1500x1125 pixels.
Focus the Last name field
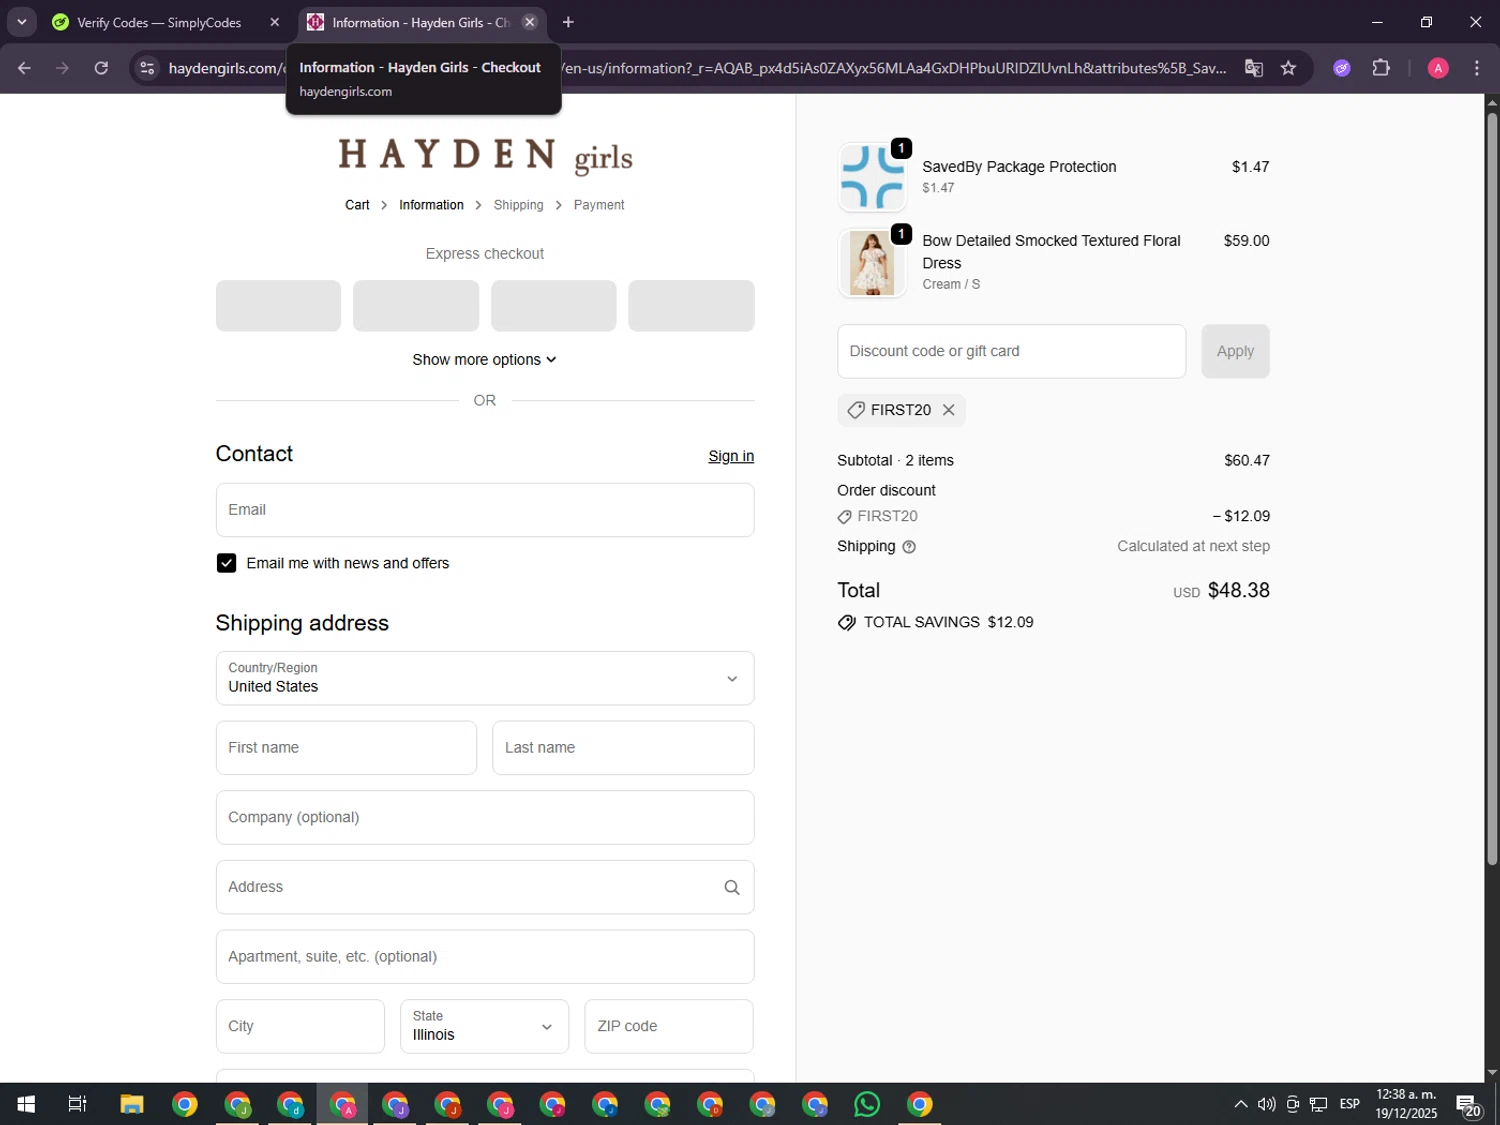click(623, 748)
